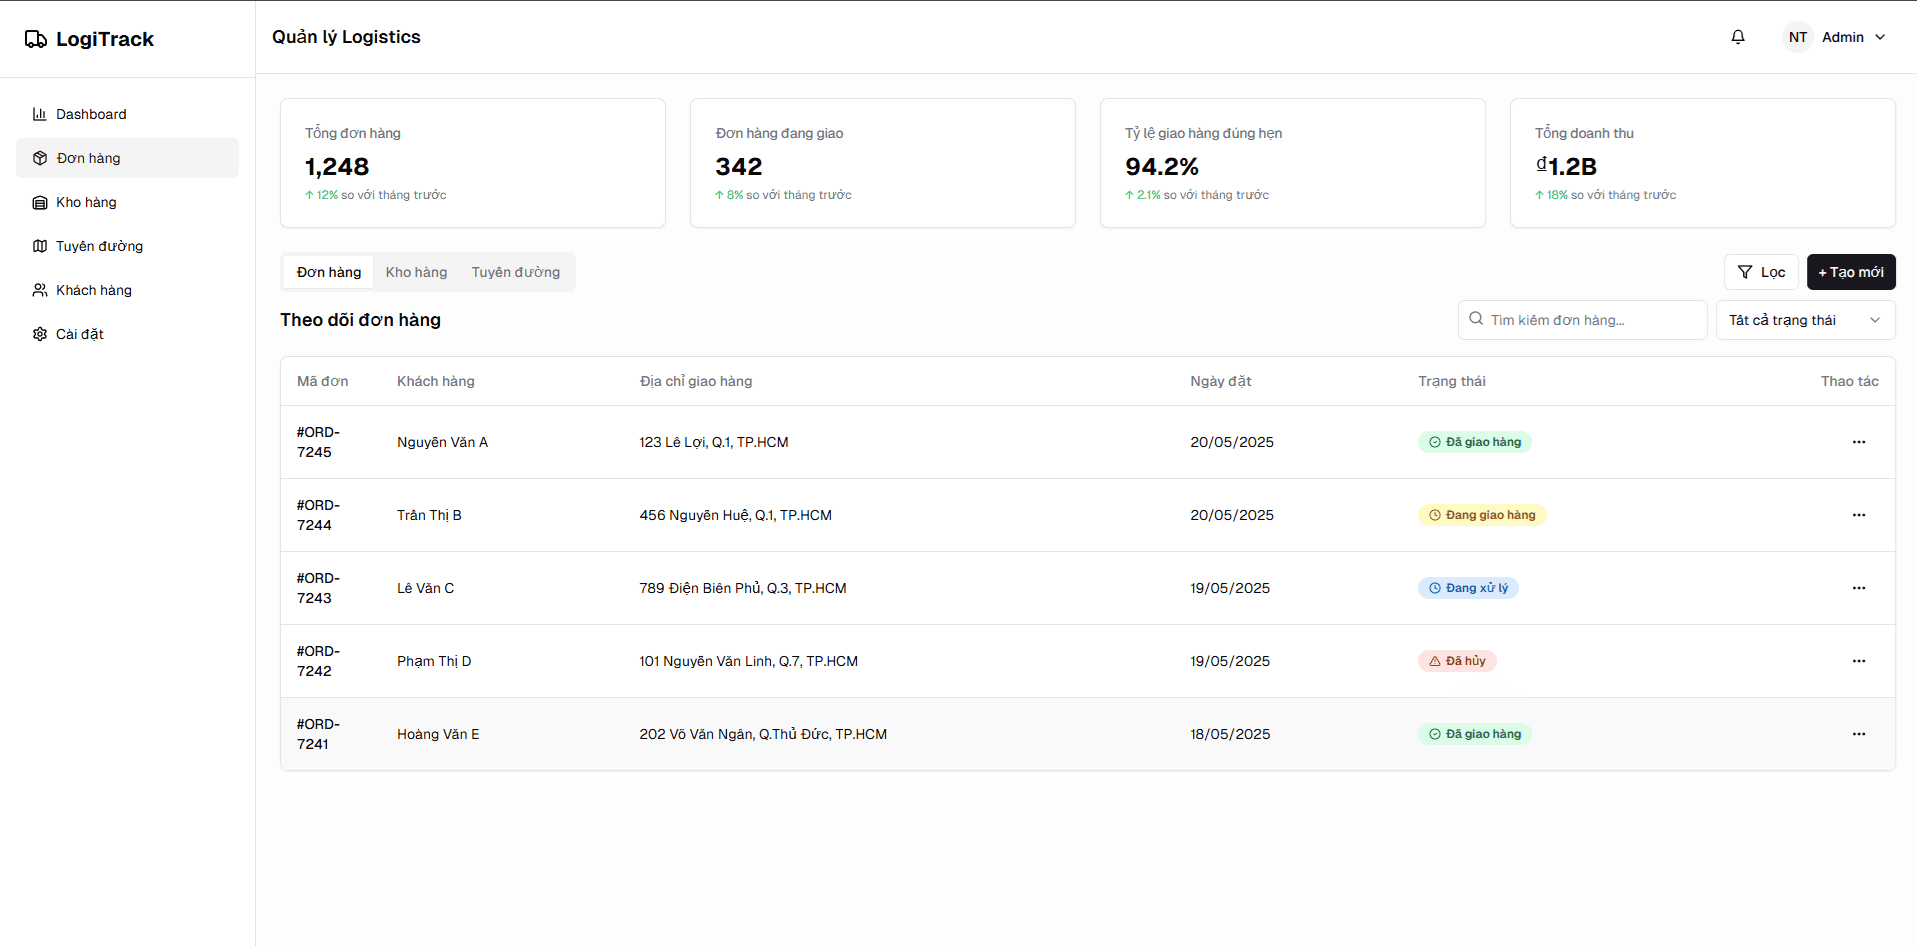
Task: Click the Khách hàng column header
Action: [436, 381]
